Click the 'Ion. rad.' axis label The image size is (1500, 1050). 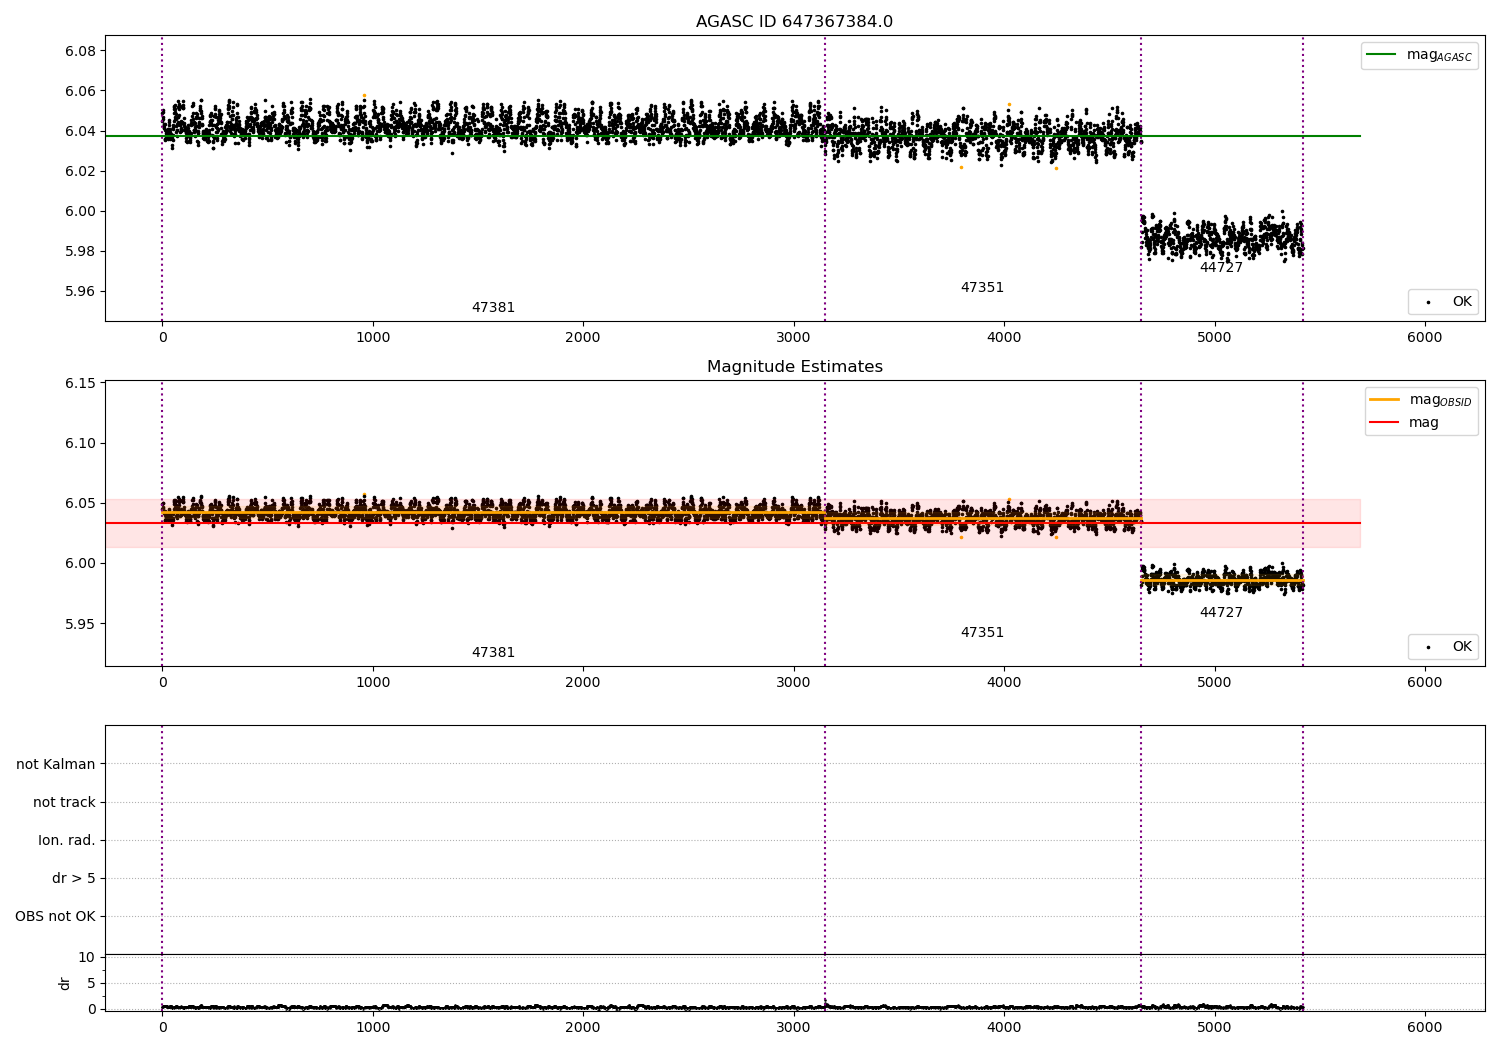tap(67, 840)
